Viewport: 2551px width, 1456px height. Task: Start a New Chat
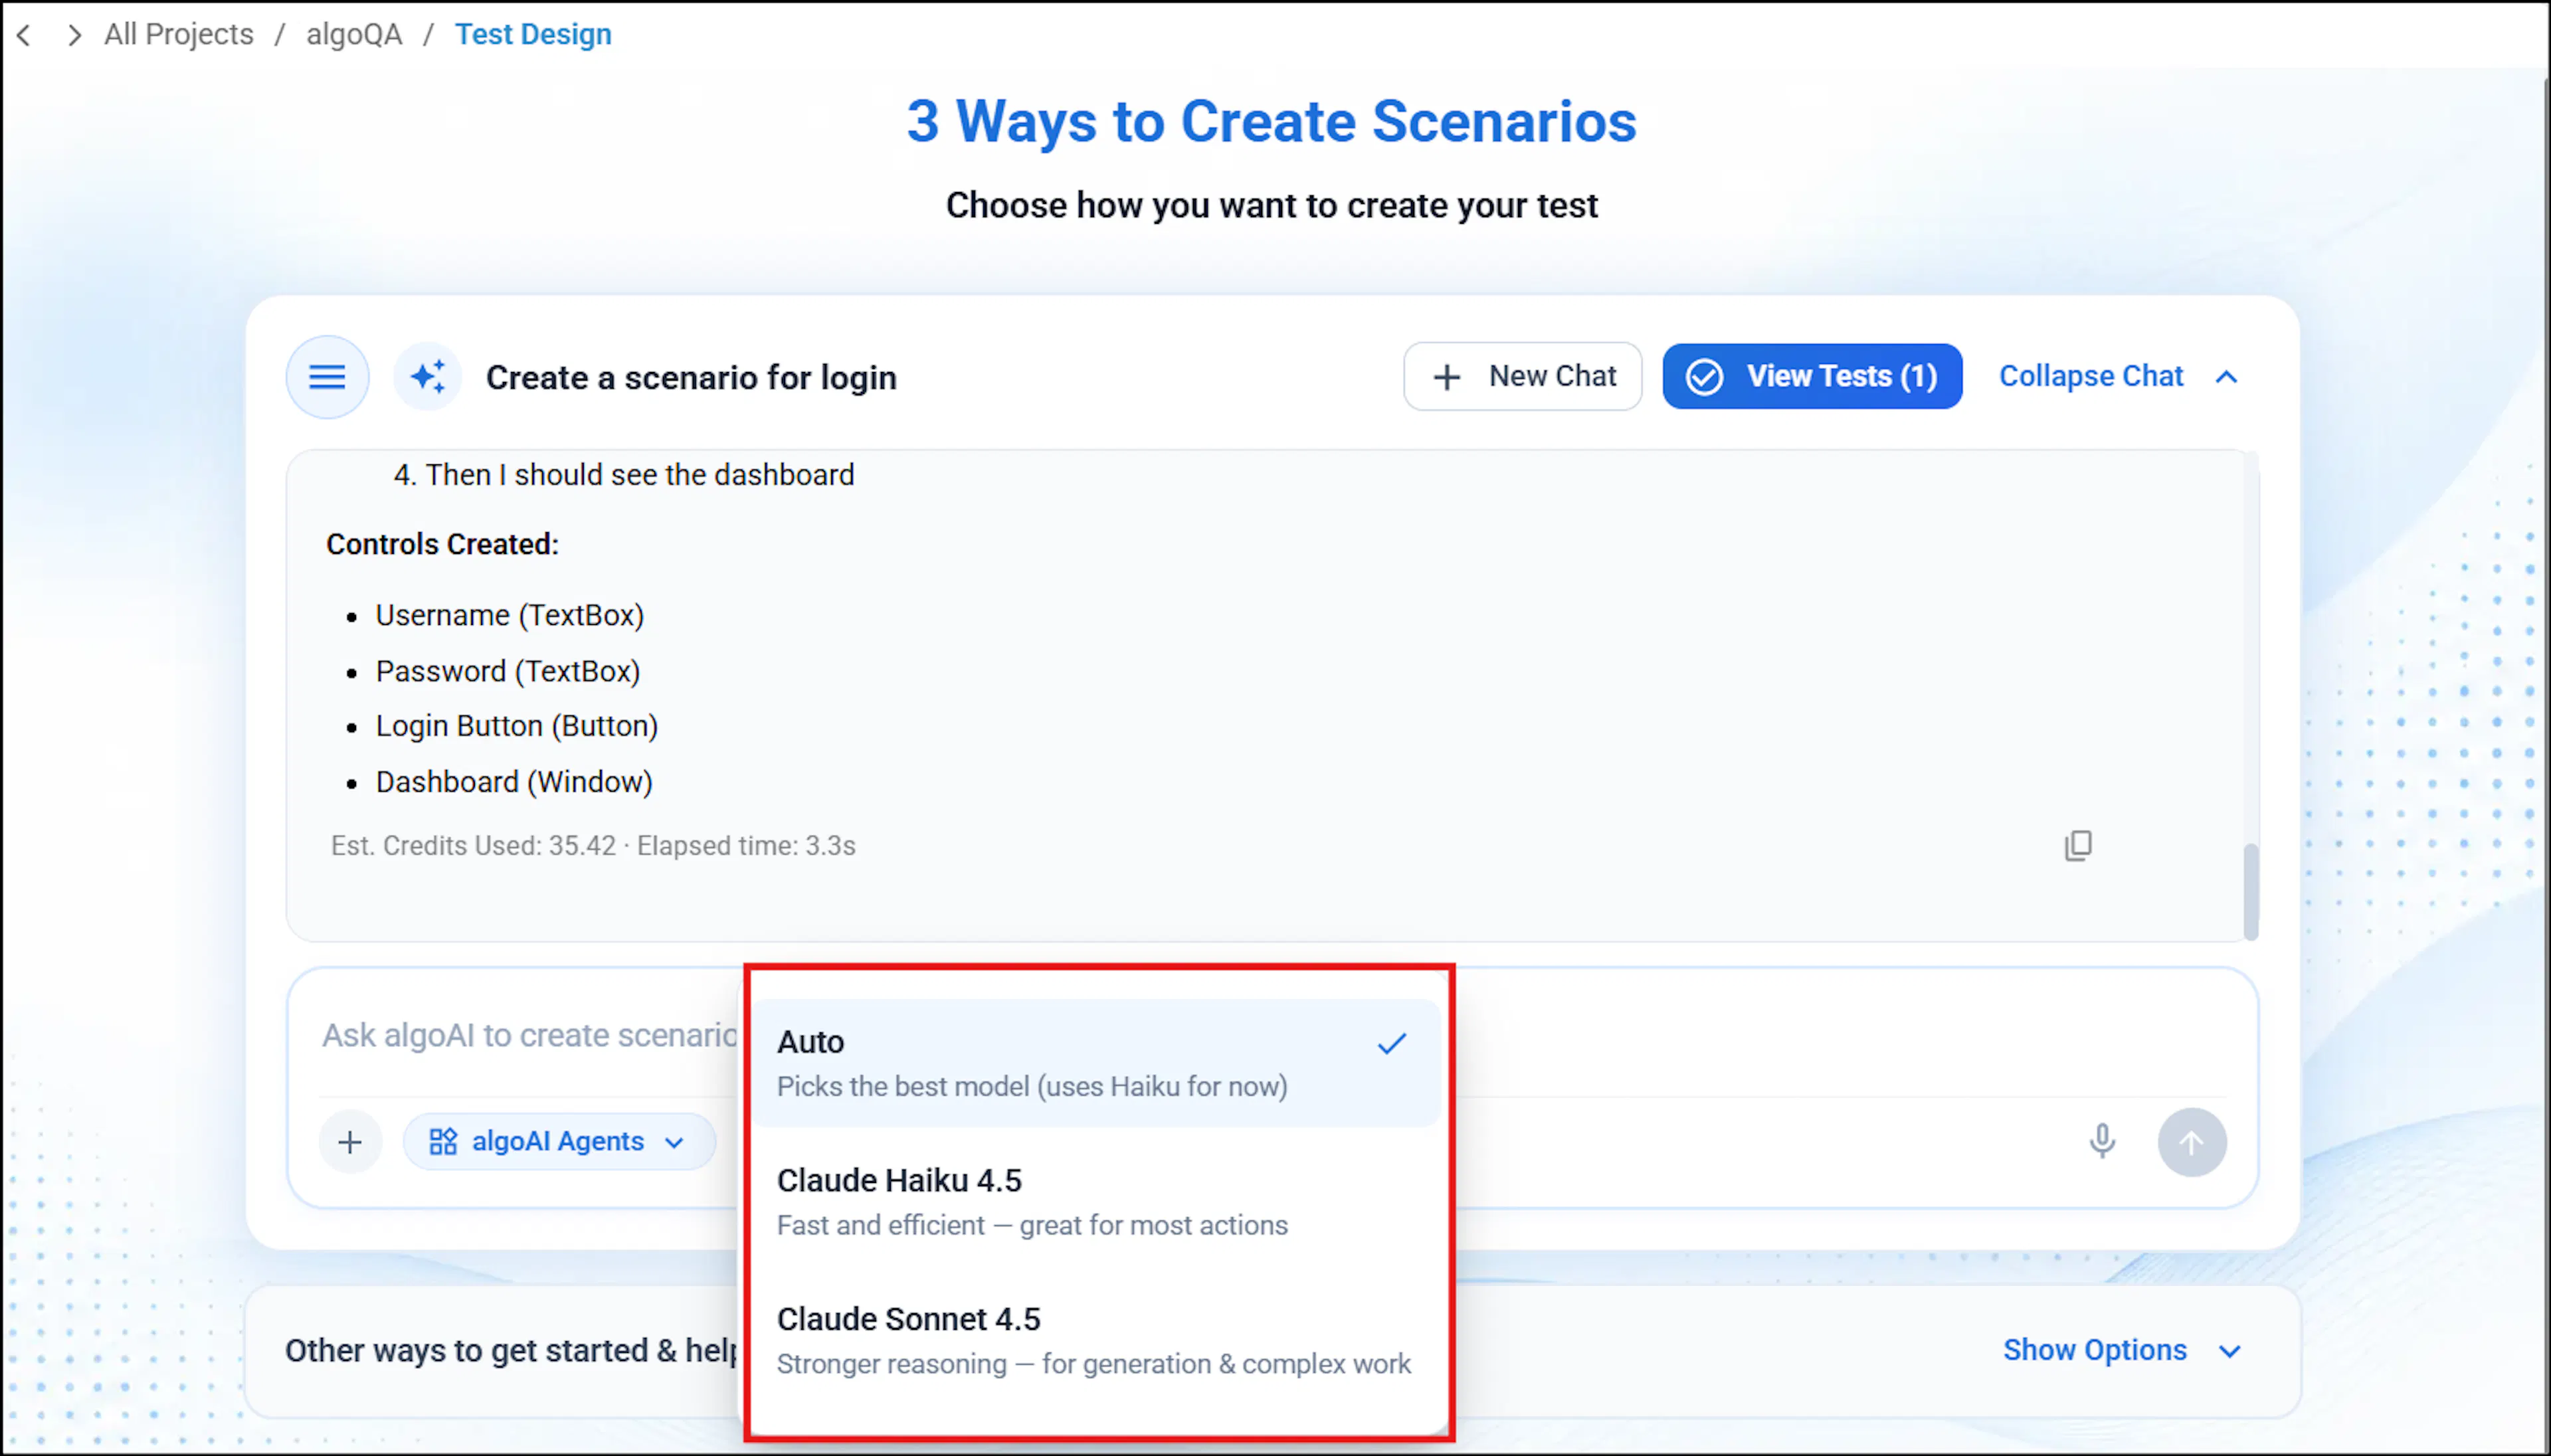click(x=1522, y=376)
